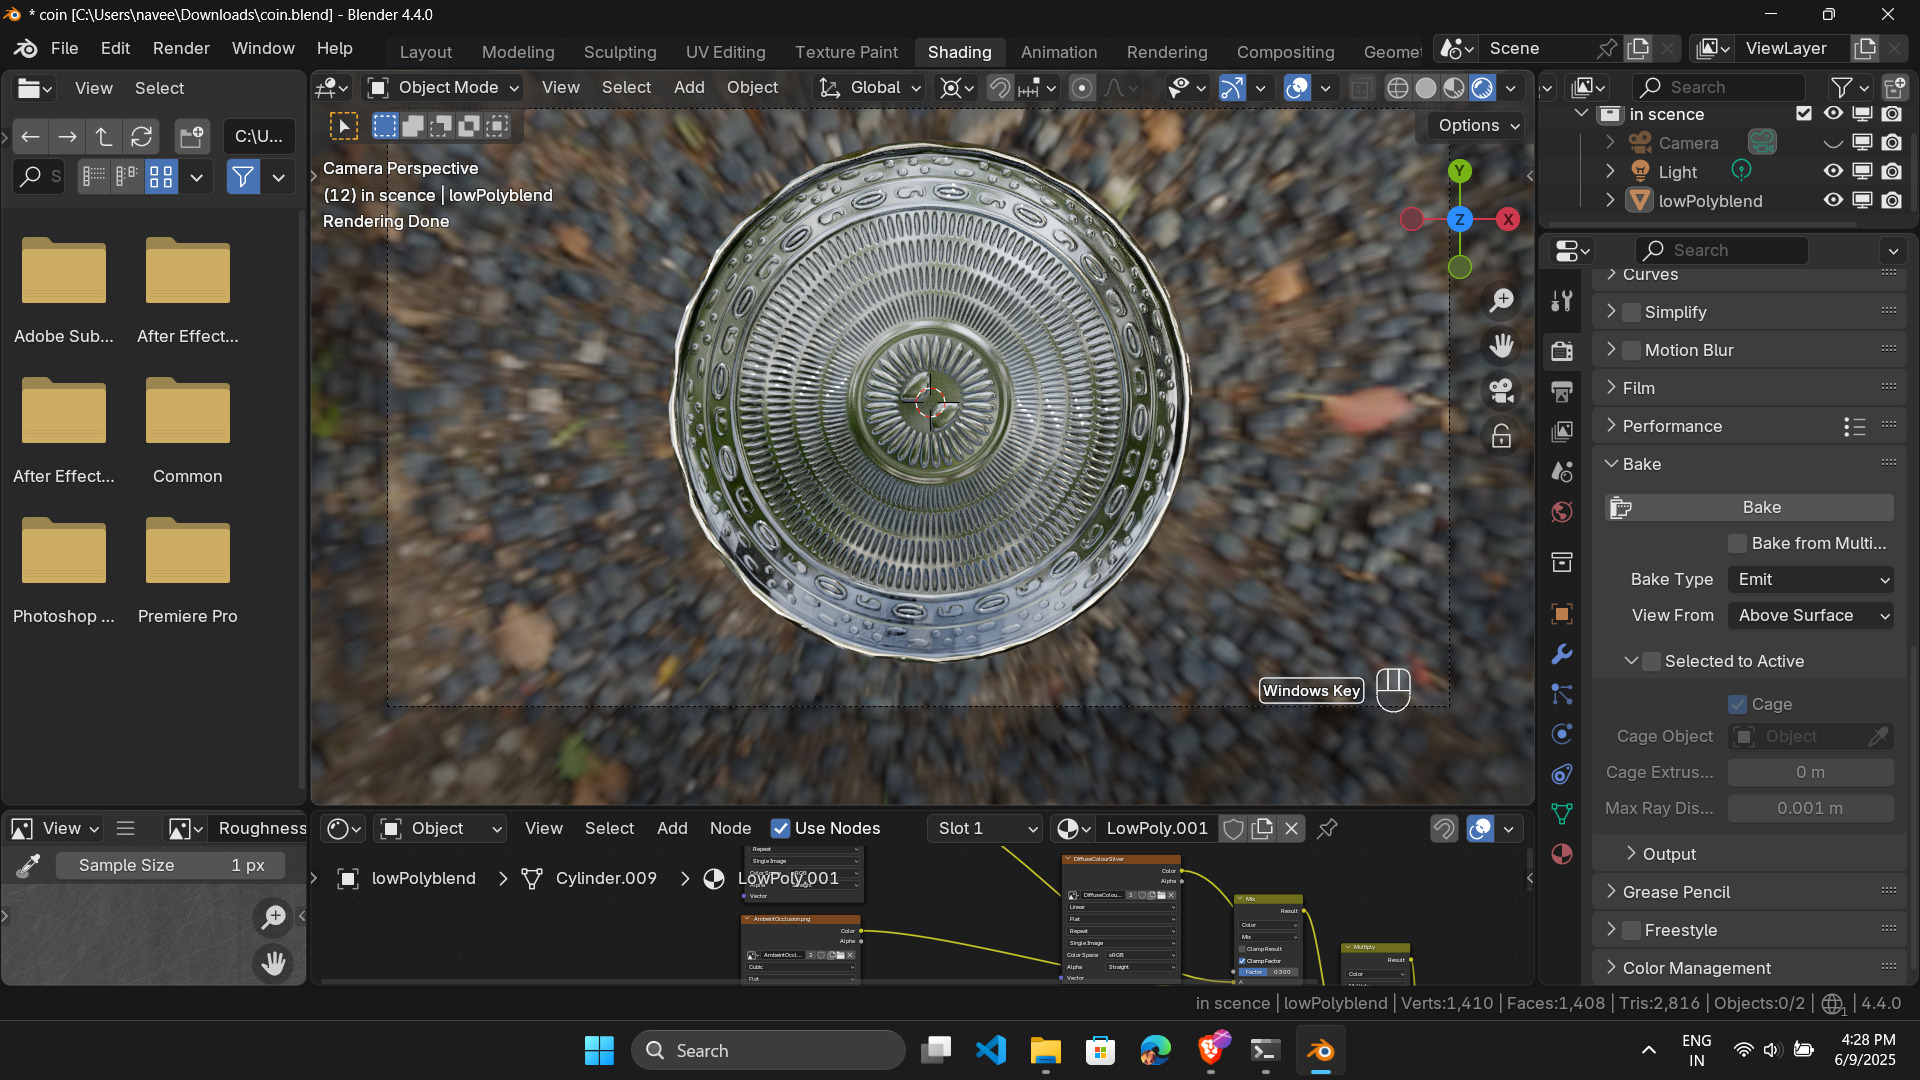
Task: Click the viewport pan hand icon
Action: pos(1501,346)
